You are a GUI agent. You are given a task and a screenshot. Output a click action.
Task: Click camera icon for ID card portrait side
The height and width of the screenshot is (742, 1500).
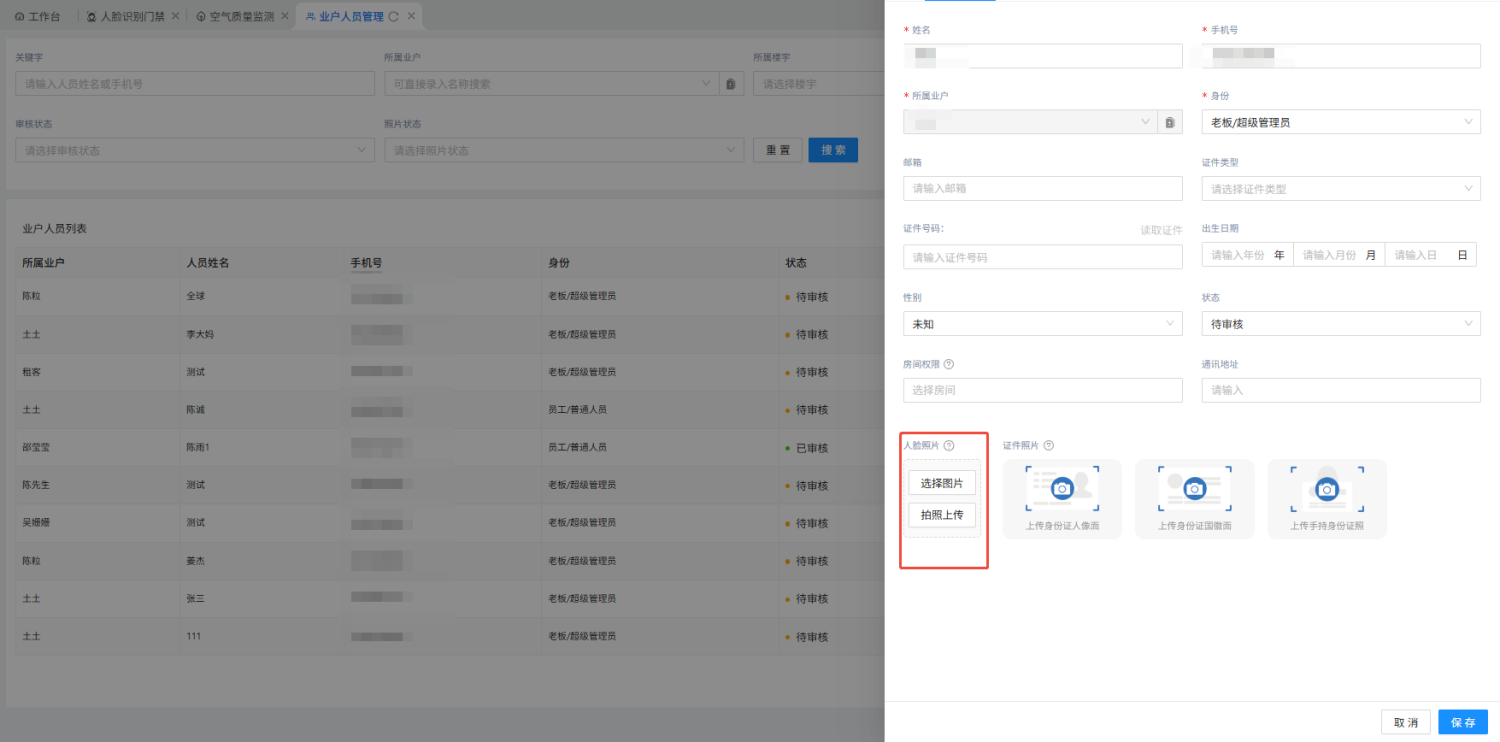click(x=1062, y=488)
